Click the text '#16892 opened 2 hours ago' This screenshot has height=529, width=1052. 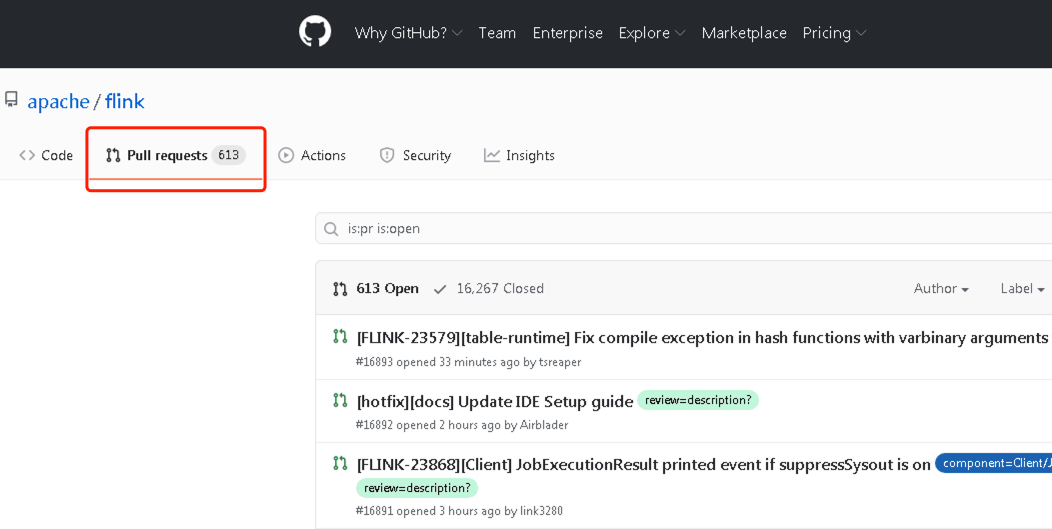coord(428,426)
